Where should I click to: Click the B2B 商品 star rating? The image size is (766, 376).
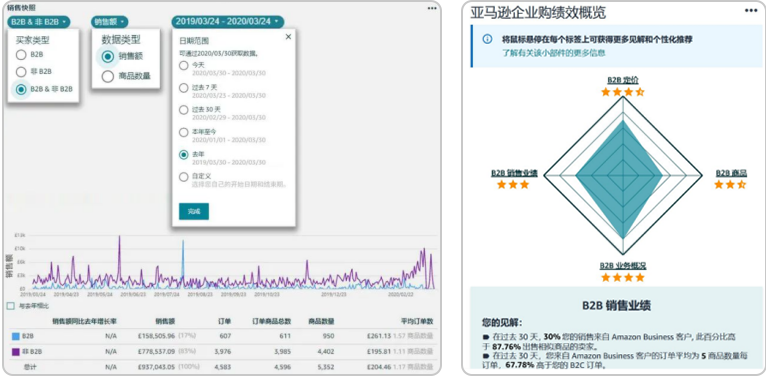730,185
